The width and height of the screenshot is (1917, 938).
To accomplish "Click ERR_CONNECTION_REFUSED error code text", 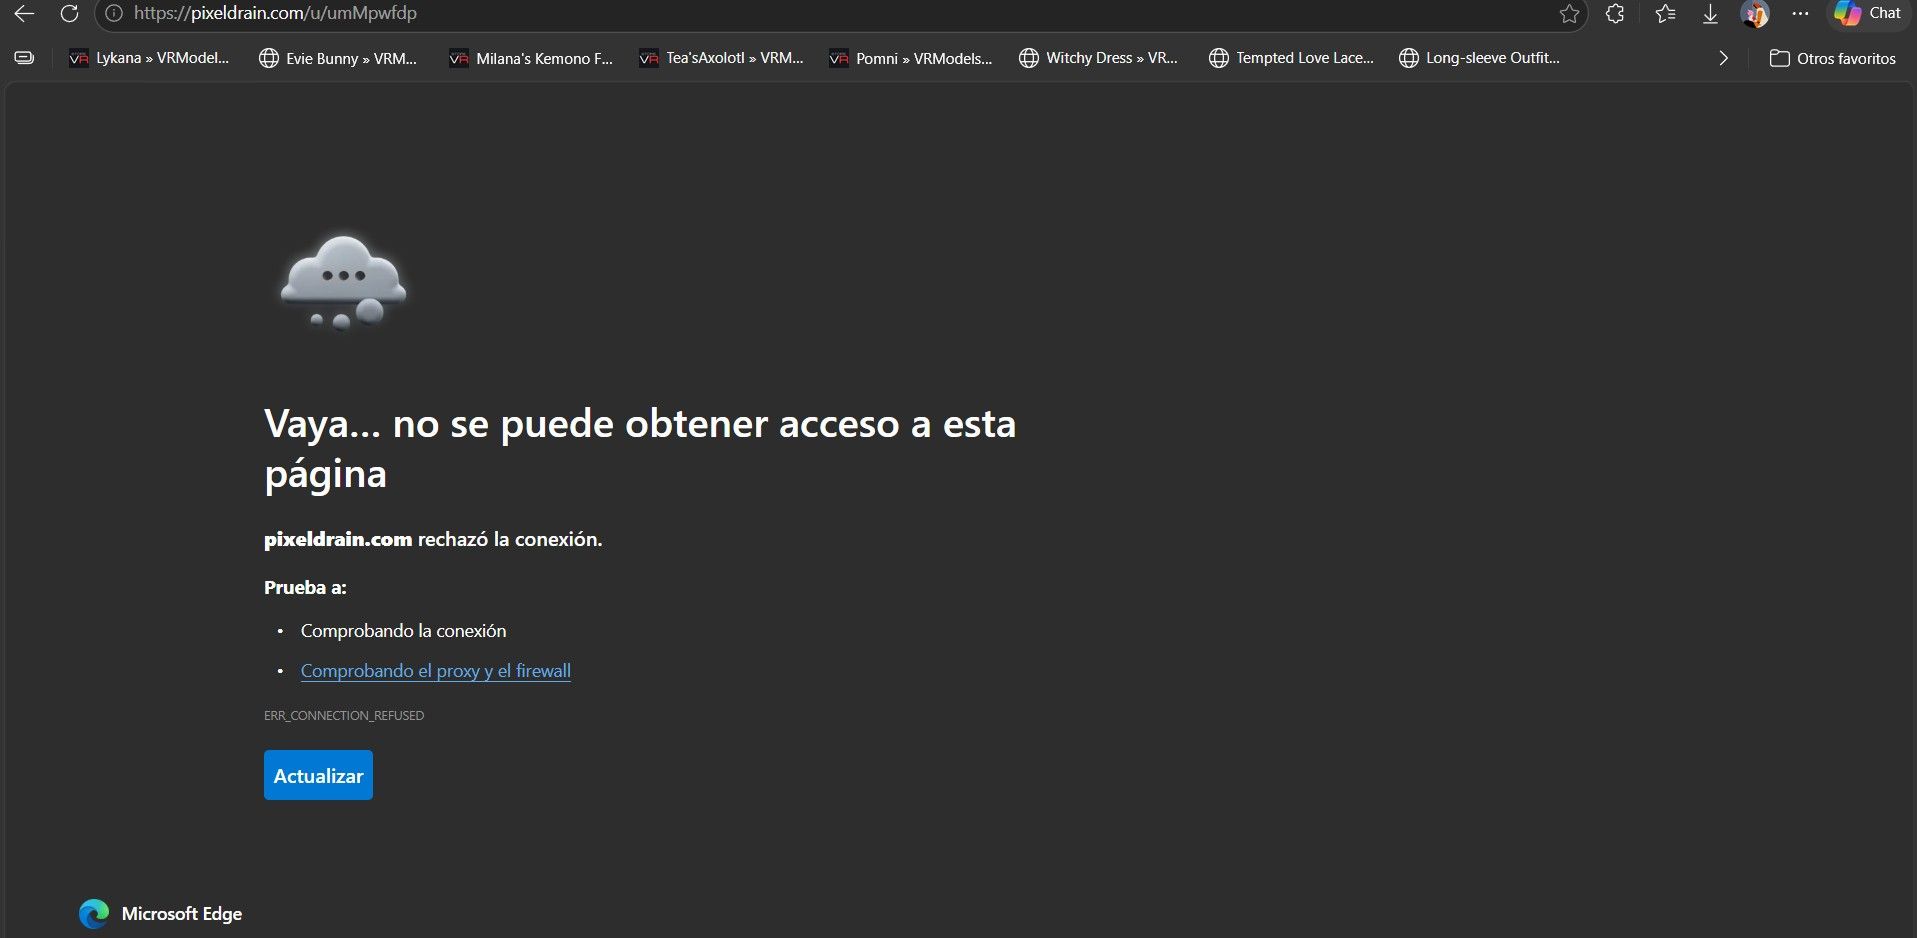I will [344, 716].
